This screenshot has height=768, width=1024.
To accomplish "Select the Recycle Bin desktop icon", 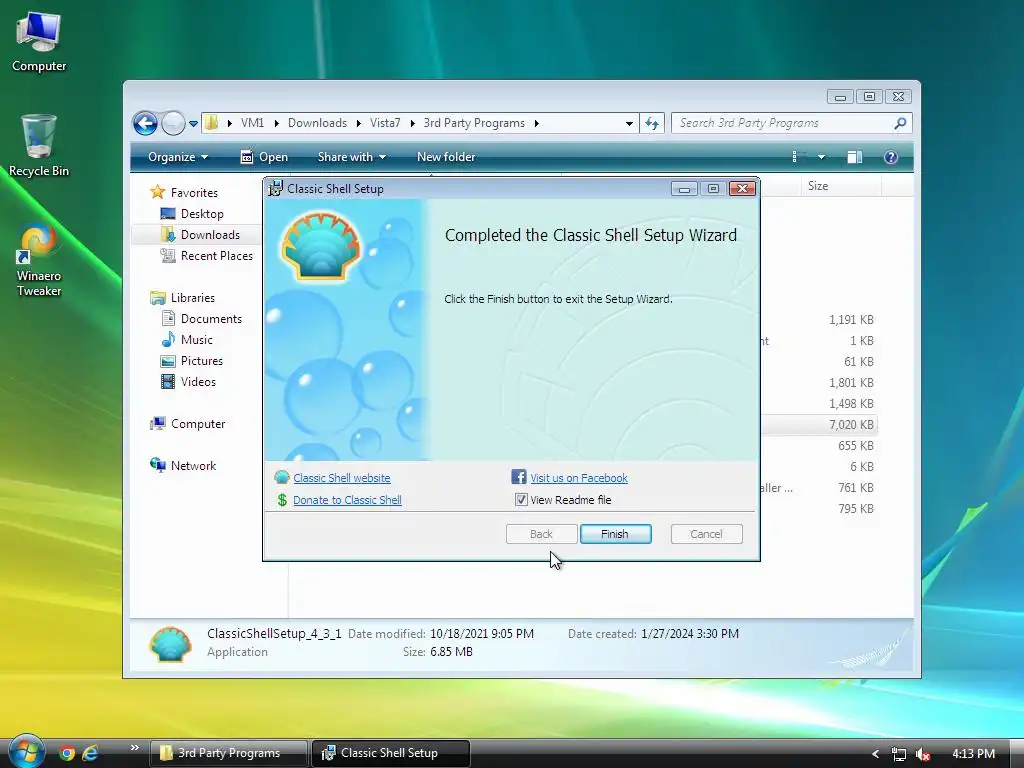I will click(x=39, y=146).
